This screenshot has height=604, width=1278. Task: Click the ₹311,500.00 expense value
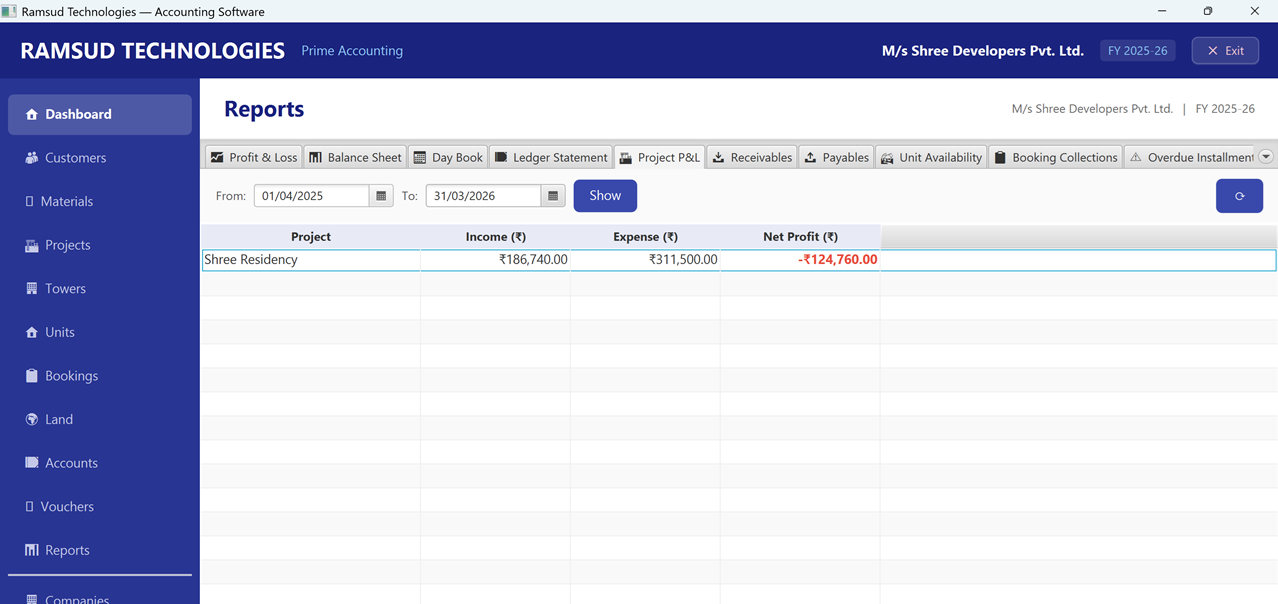tap(683, 260)
